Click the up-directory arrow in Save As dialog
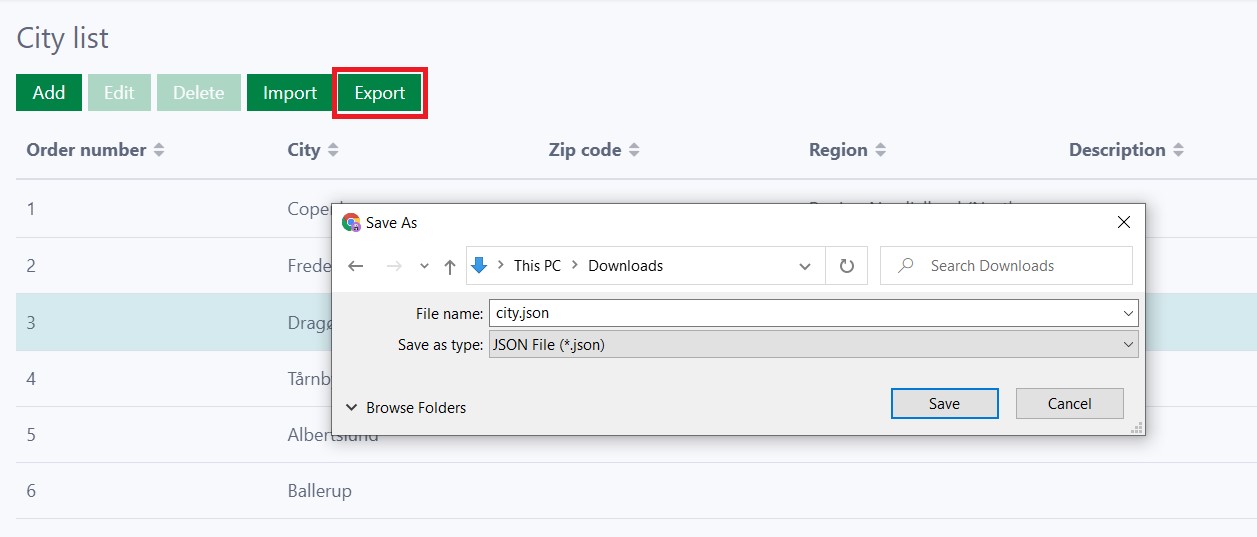1257x537 pixels. point(450,266)
